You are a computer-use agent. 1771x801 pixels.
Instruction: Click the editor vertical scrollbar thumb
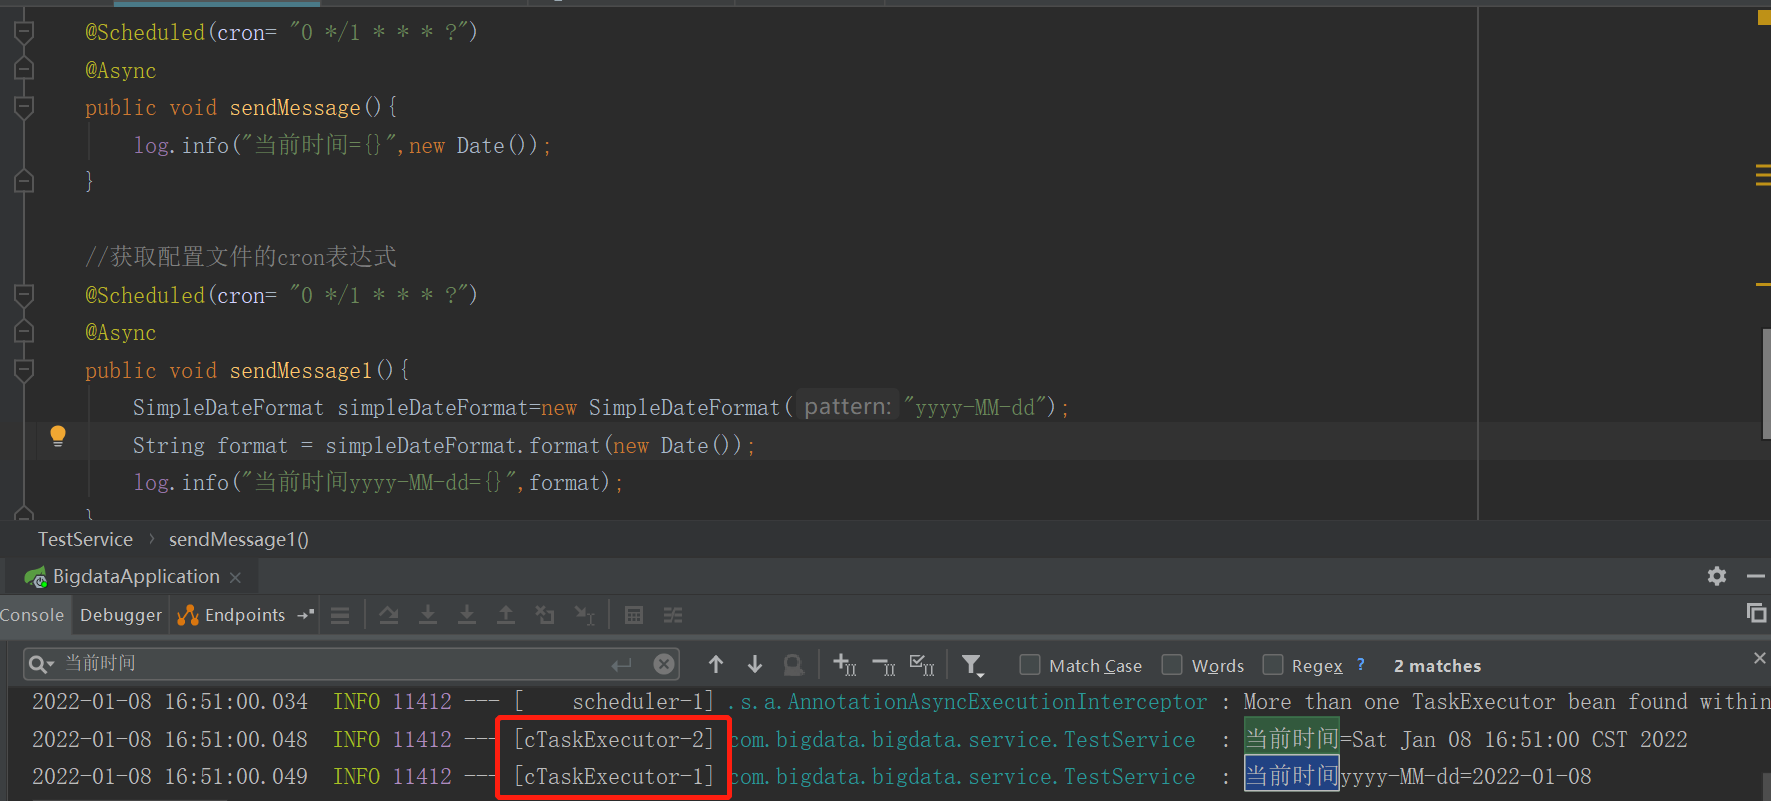[x=1766, y=383]
